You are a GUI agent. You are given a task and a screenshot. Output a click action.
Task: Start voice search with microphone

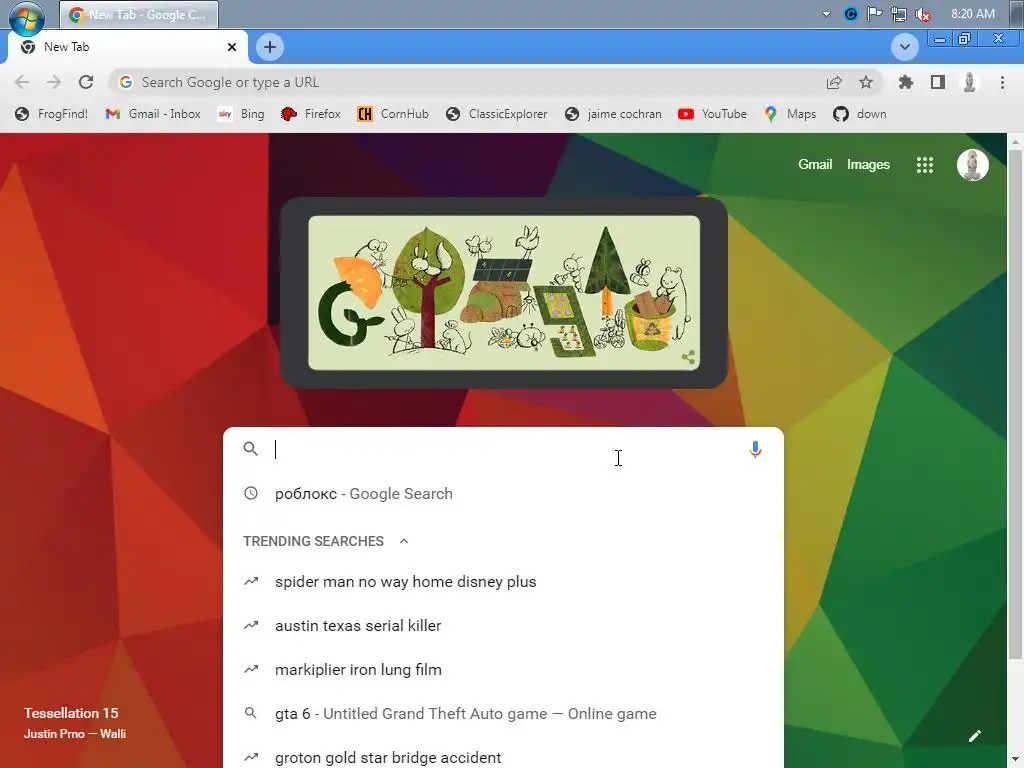[x=756, y=449]
